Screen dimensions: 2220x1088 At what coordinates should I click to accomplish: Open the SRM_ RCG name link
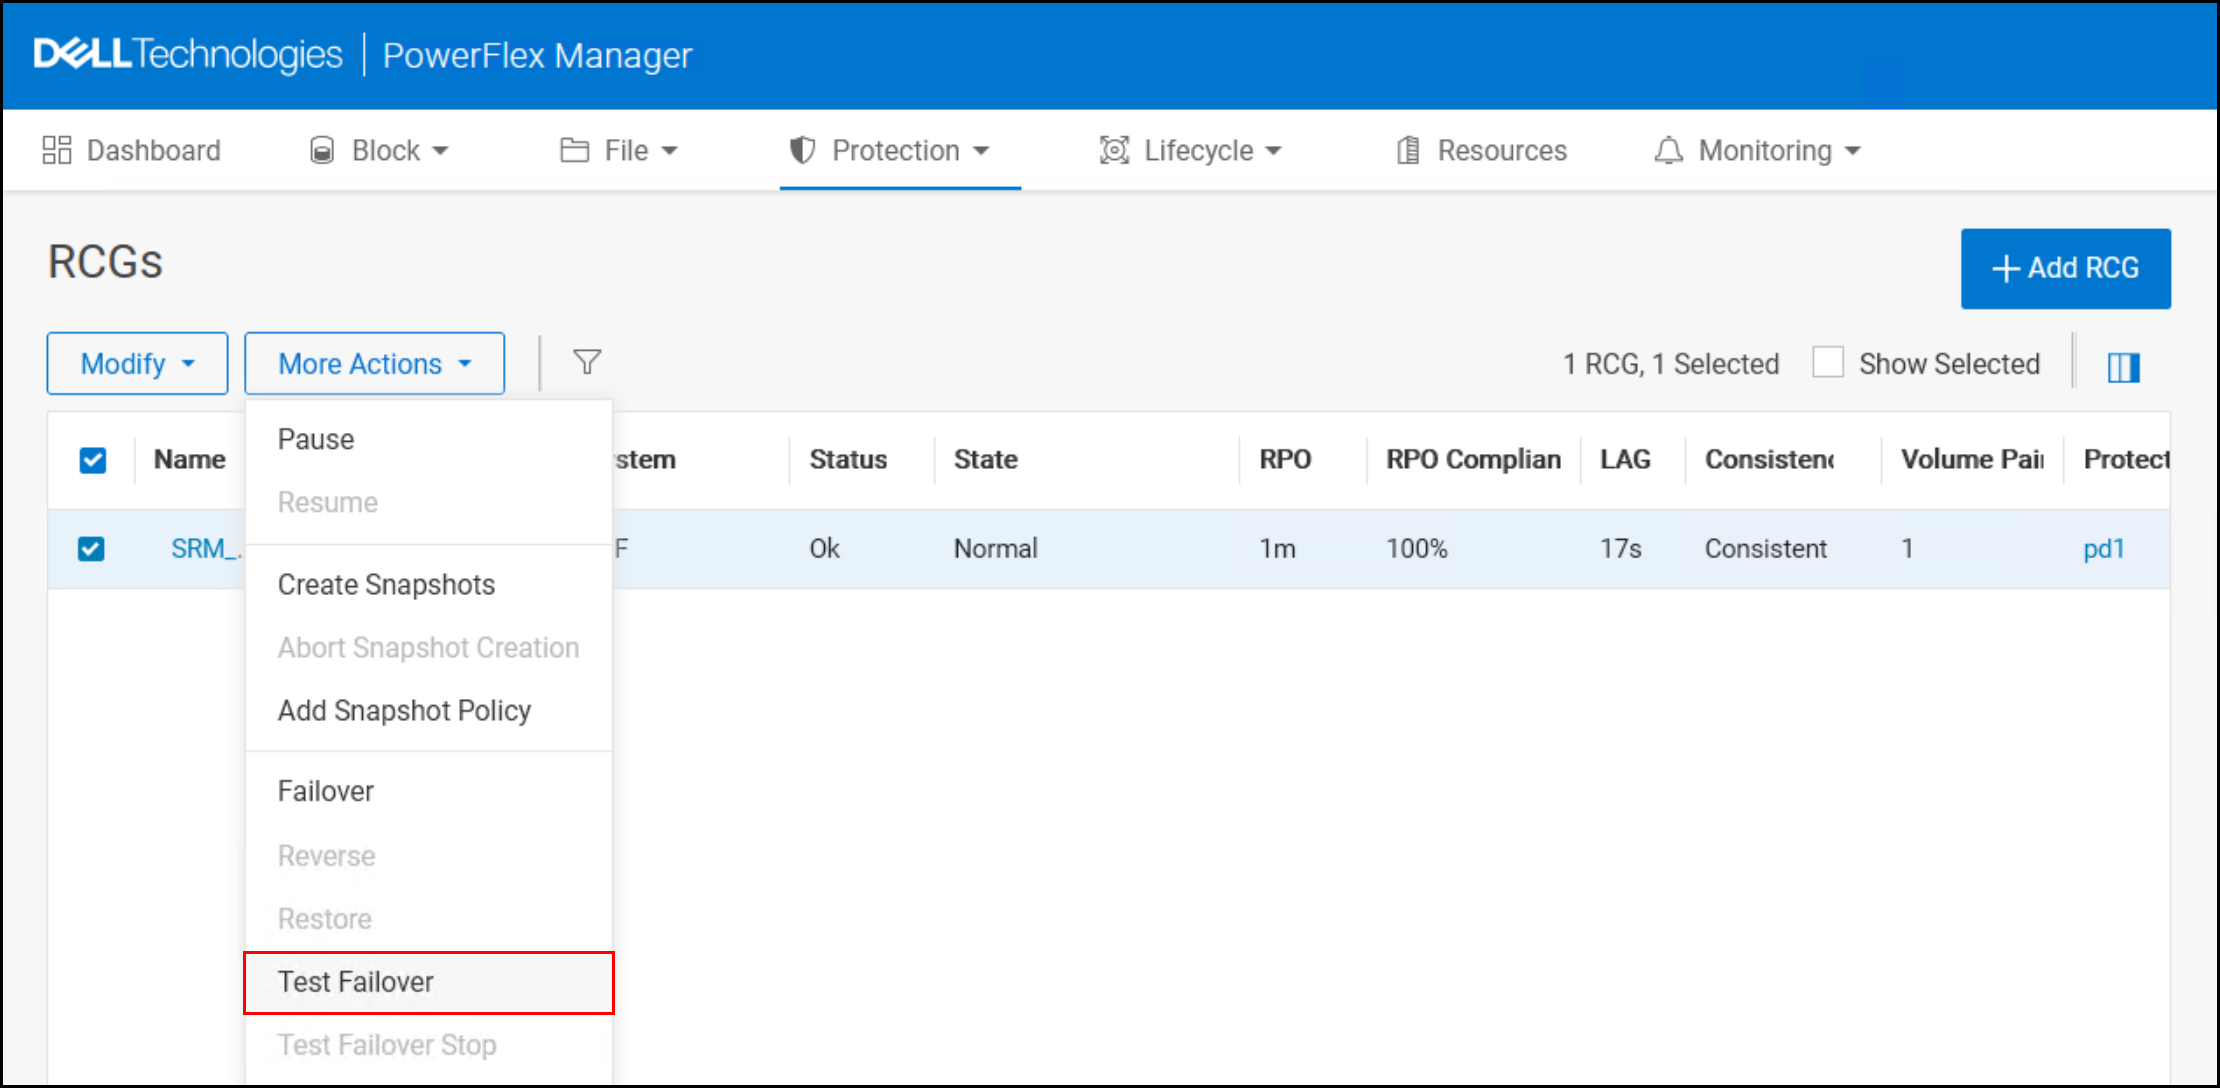(206, 549)
